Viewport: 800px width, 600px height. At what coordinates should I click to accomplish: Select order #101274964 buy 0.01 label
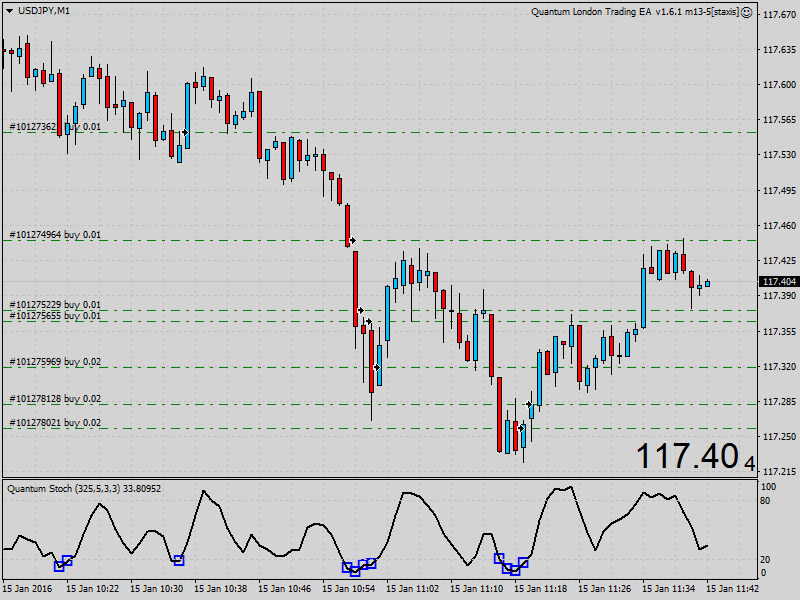pos(55,235)
